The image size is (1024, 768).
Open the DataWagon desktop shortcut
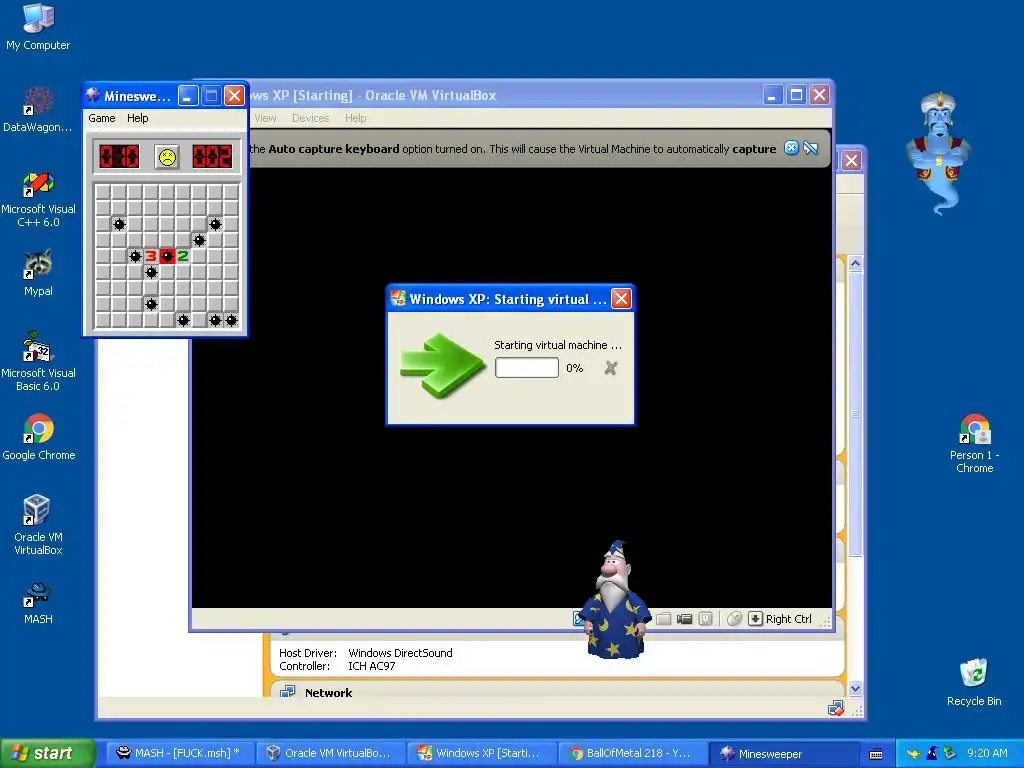click(38, 110)
